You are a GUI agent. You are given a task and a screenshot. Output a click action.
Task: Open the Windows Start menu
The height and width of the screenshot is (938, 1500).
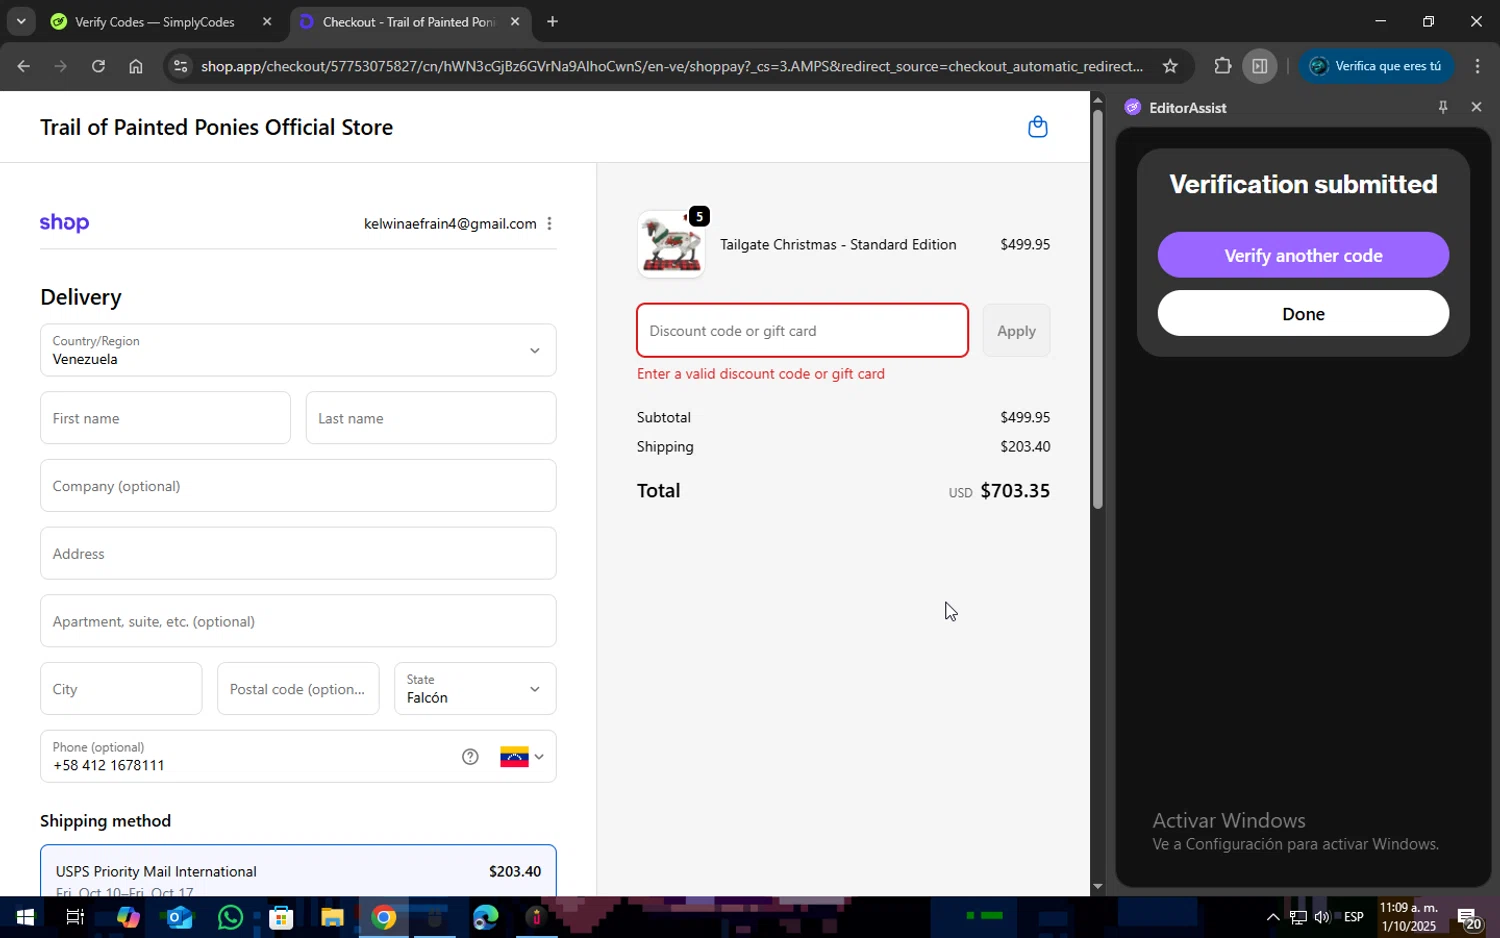click(x=24, y=917)
